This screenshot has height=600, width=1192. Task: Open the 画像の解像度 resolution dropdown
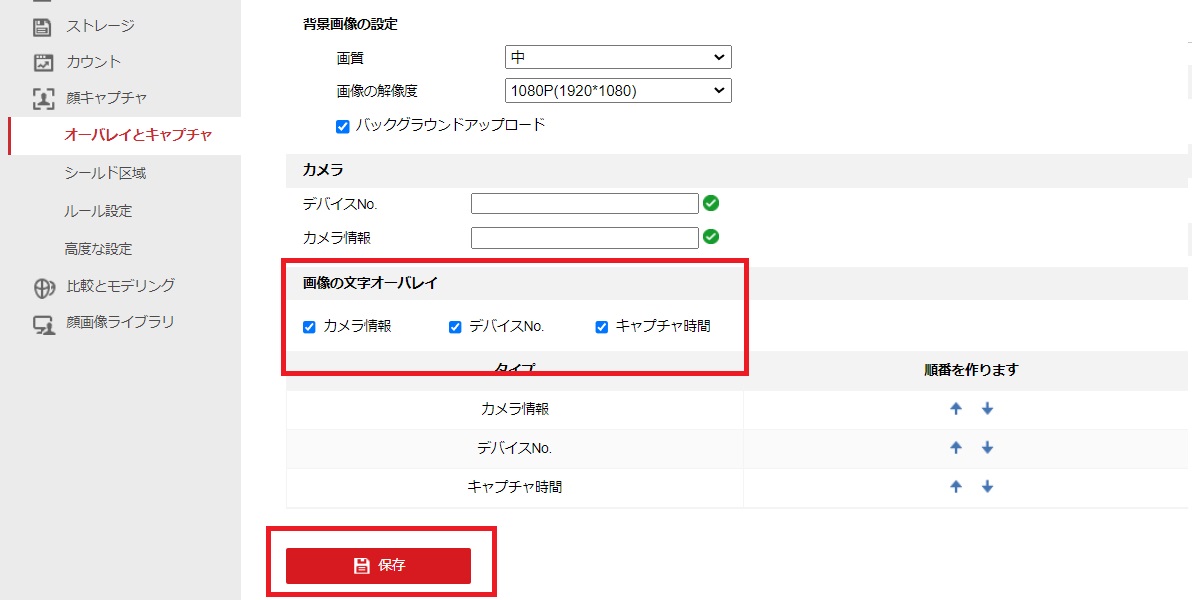click(x=617, y=90)
